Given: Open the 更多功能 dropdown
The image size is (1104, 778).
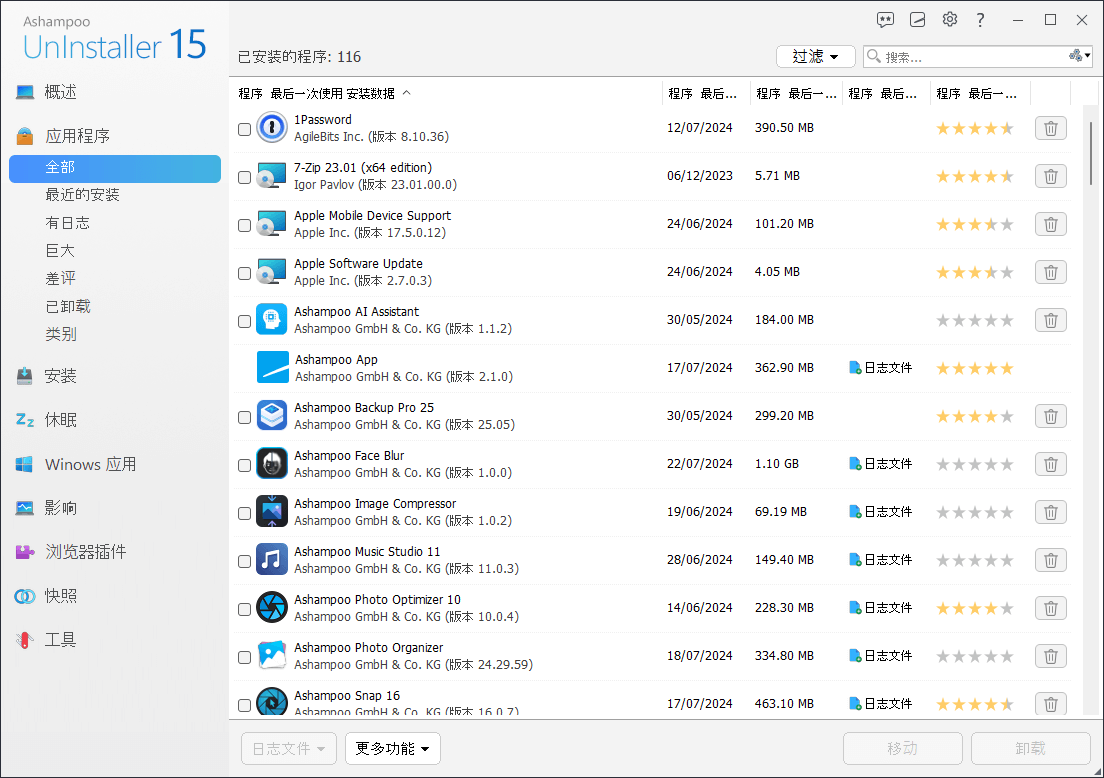Looking at the screenshot, I should (x=393, y=748).
